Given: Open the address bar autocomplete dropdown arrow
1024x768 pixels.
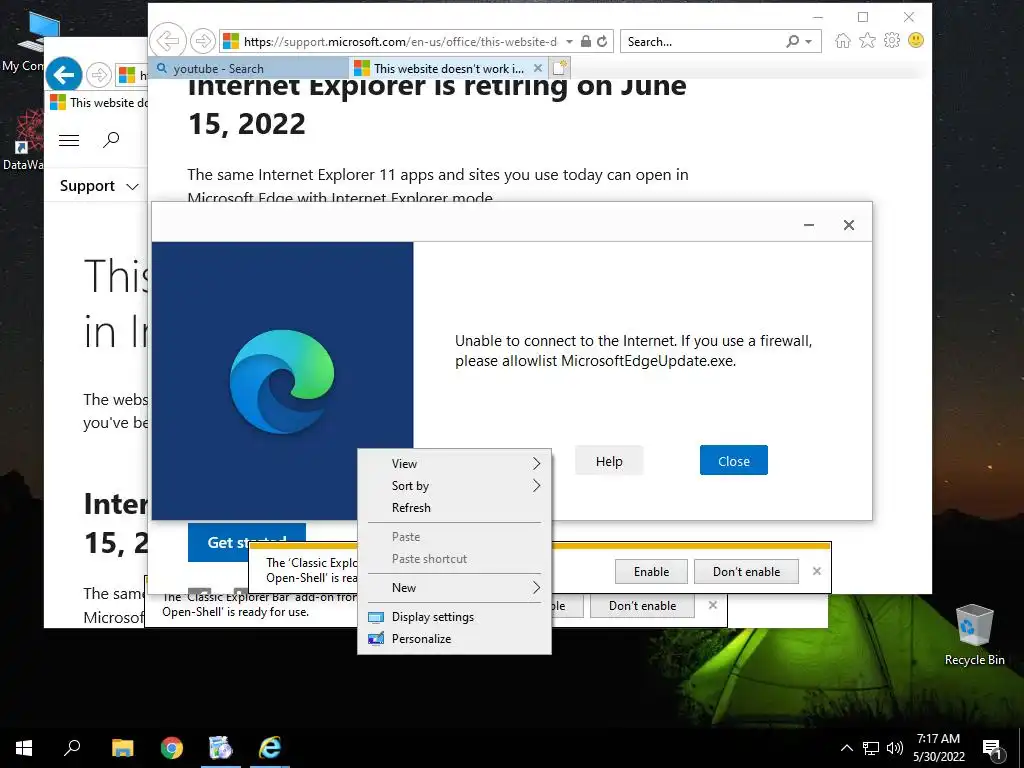Looking at the screenshot, I should point(569,41).
